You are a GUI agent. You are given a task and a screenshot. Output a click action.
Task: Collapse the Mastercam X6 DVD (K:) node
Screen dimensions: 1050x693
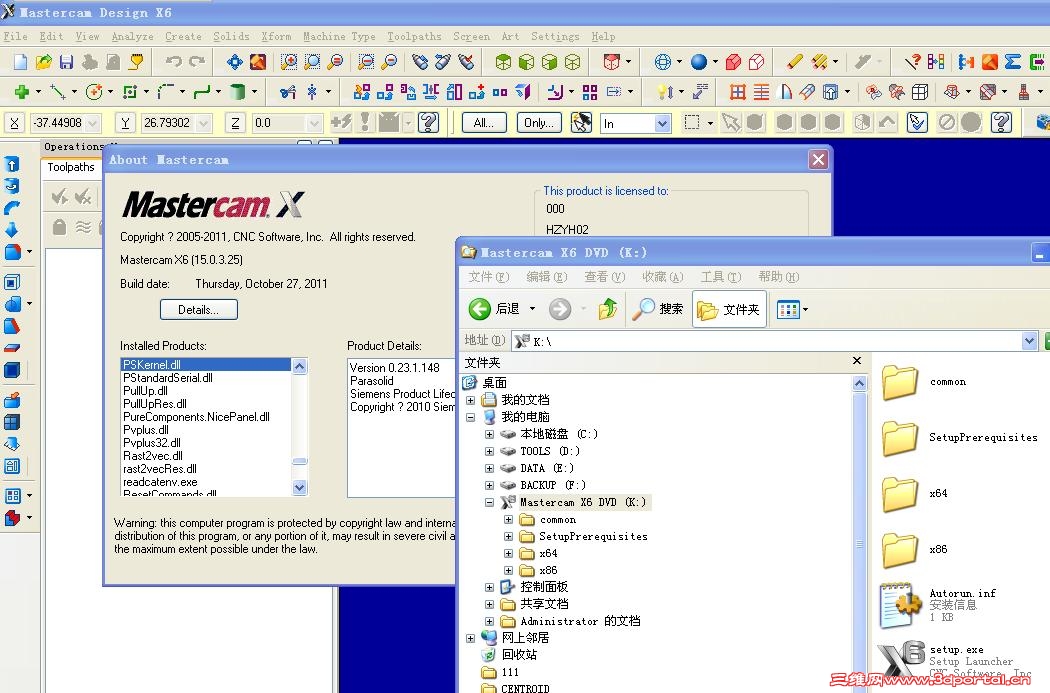490,502
